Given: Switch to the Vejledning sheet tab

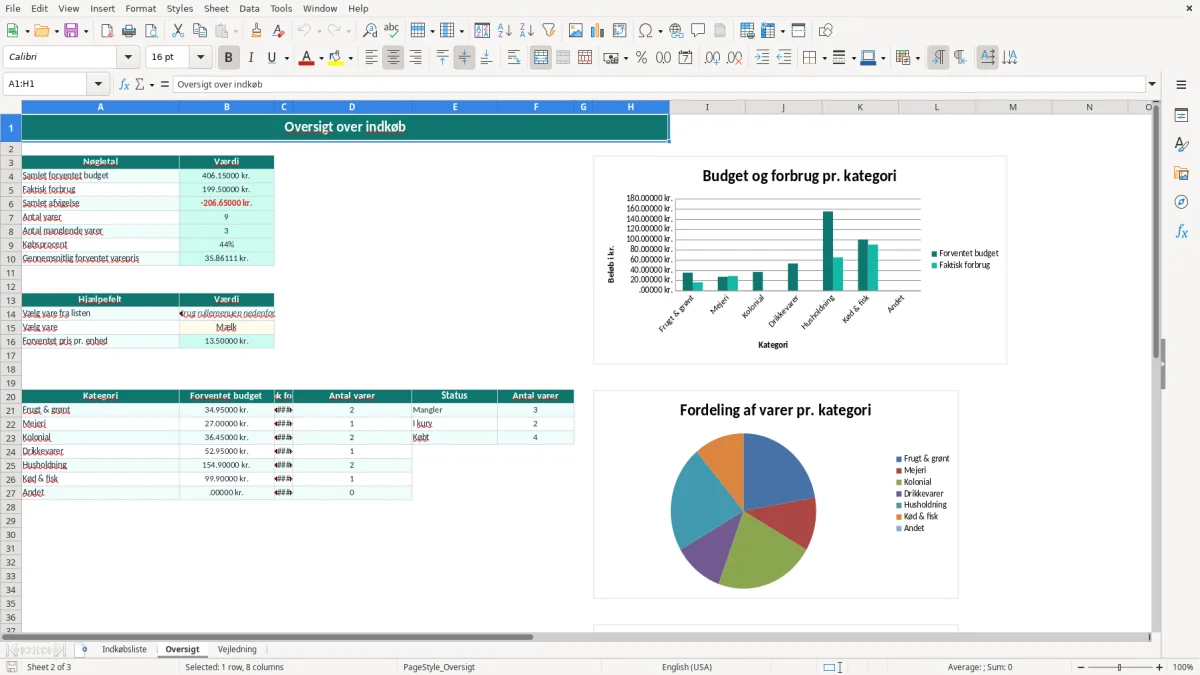Looking at the screenshot, I should (237, 649).
